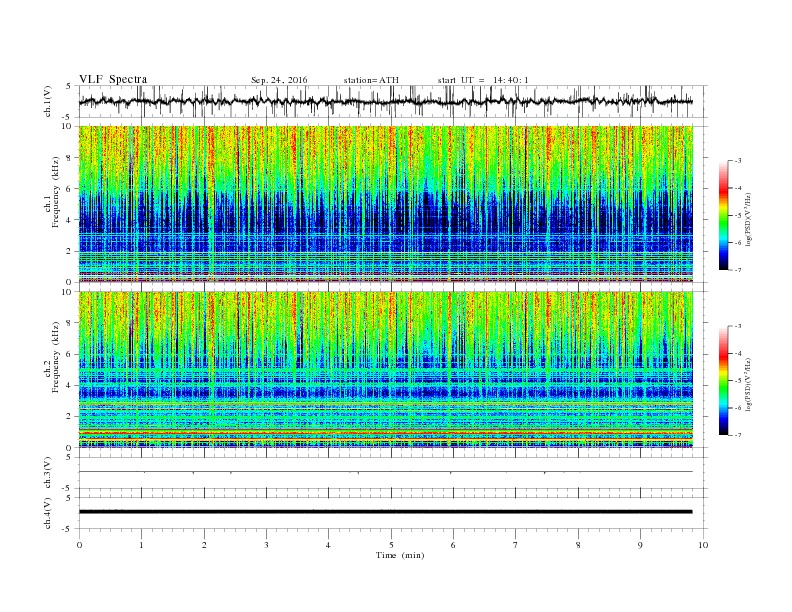Click the 'ch.3(V)' axis label
Image resolution: width=792 pixels, height=612 pixels.
(x=48, y=473)
